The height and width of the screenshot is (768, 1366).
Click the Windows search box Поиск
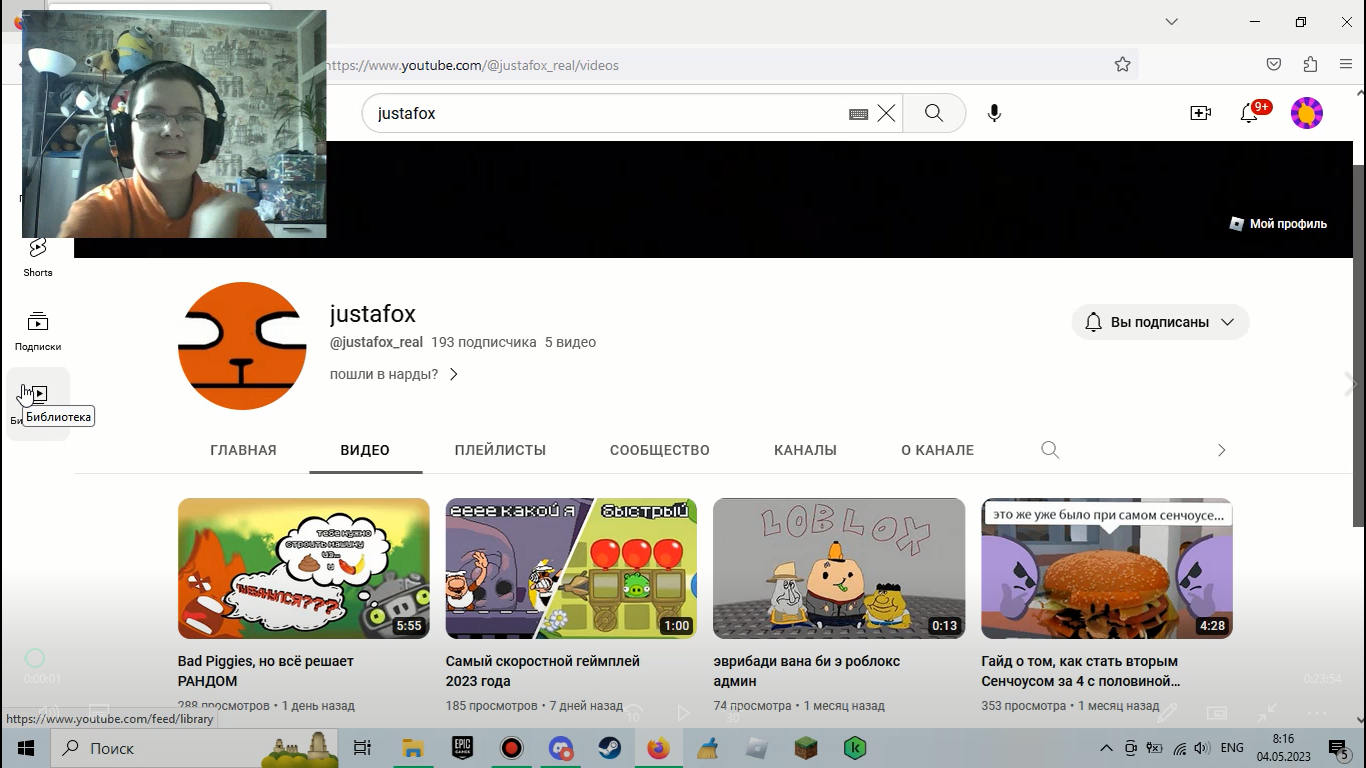point(193,748)
